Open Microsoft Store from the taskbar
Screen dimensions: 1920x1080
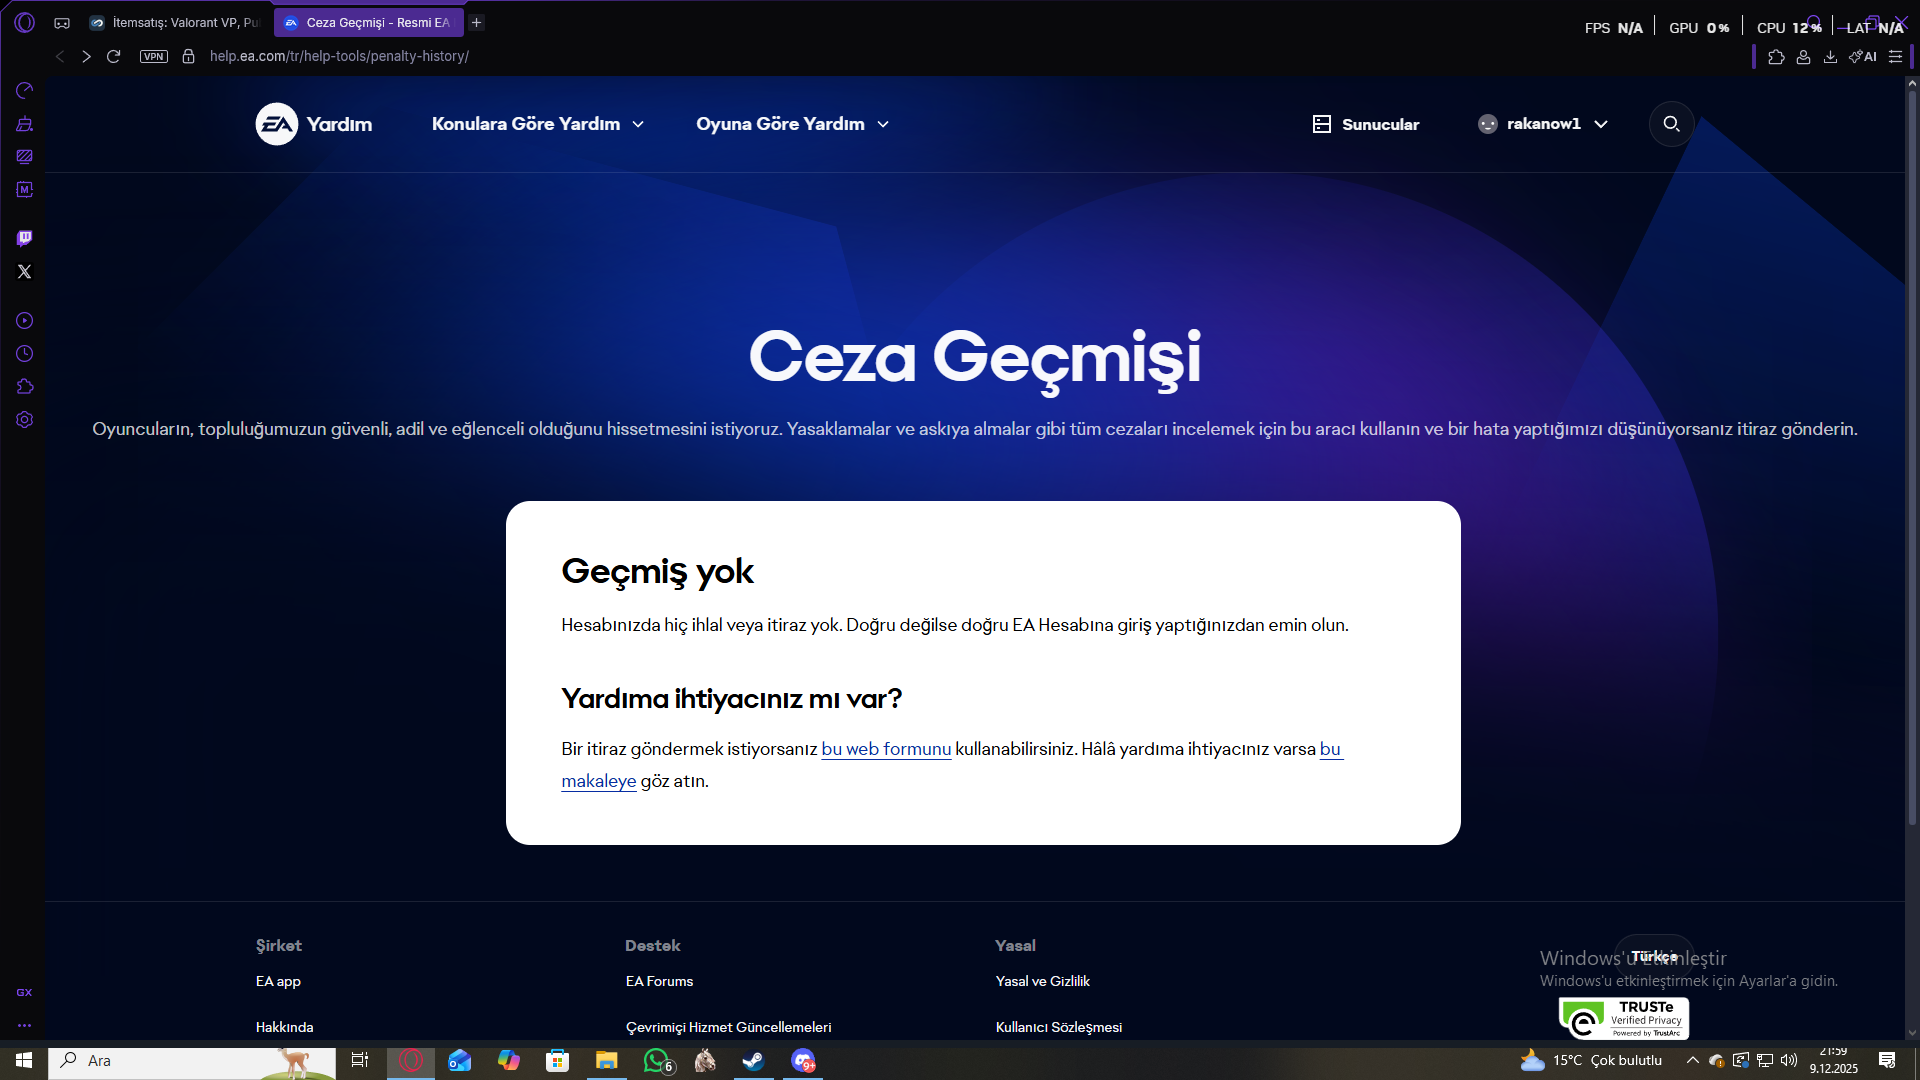click(x=558, y=1060)
